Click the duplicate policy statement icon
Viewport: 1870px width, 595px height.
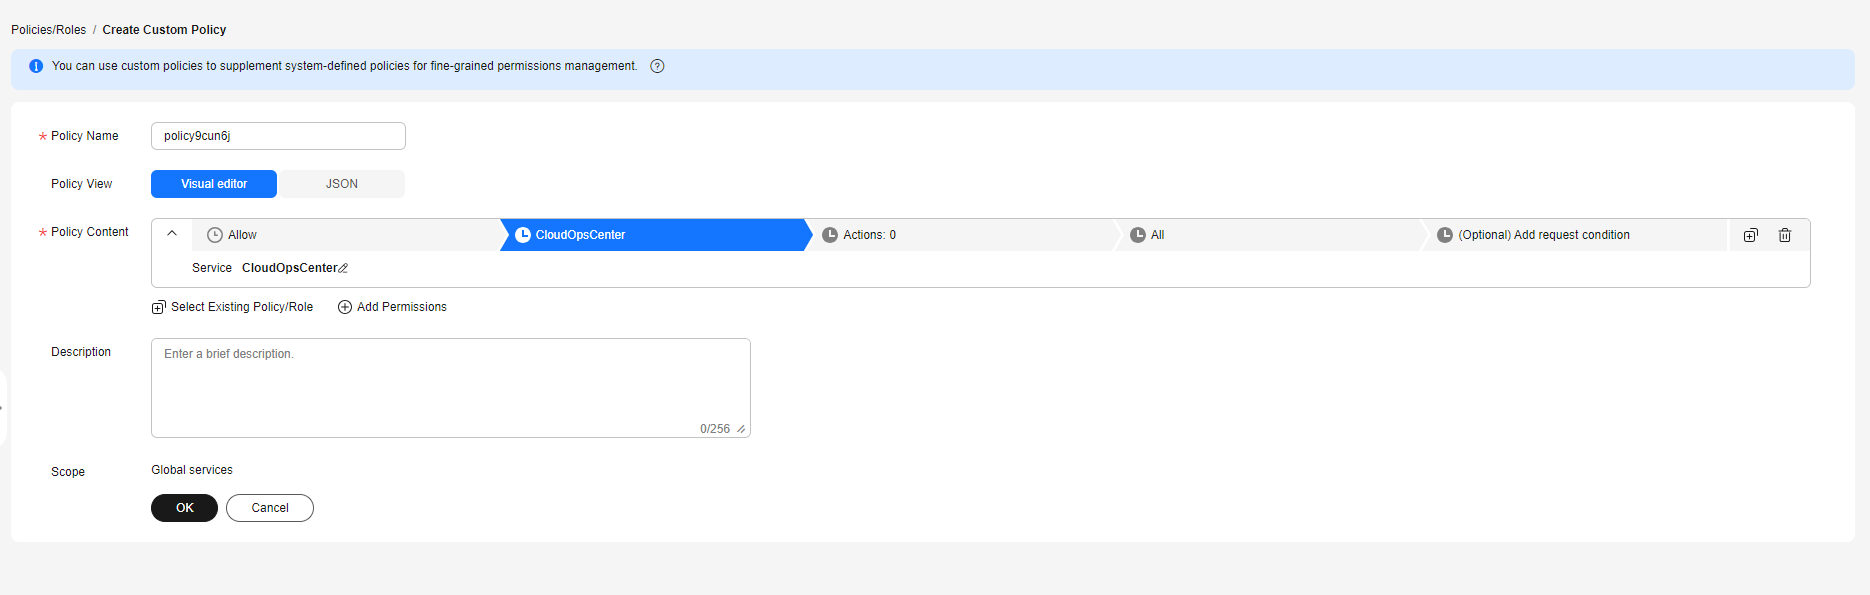(1751, 235)
